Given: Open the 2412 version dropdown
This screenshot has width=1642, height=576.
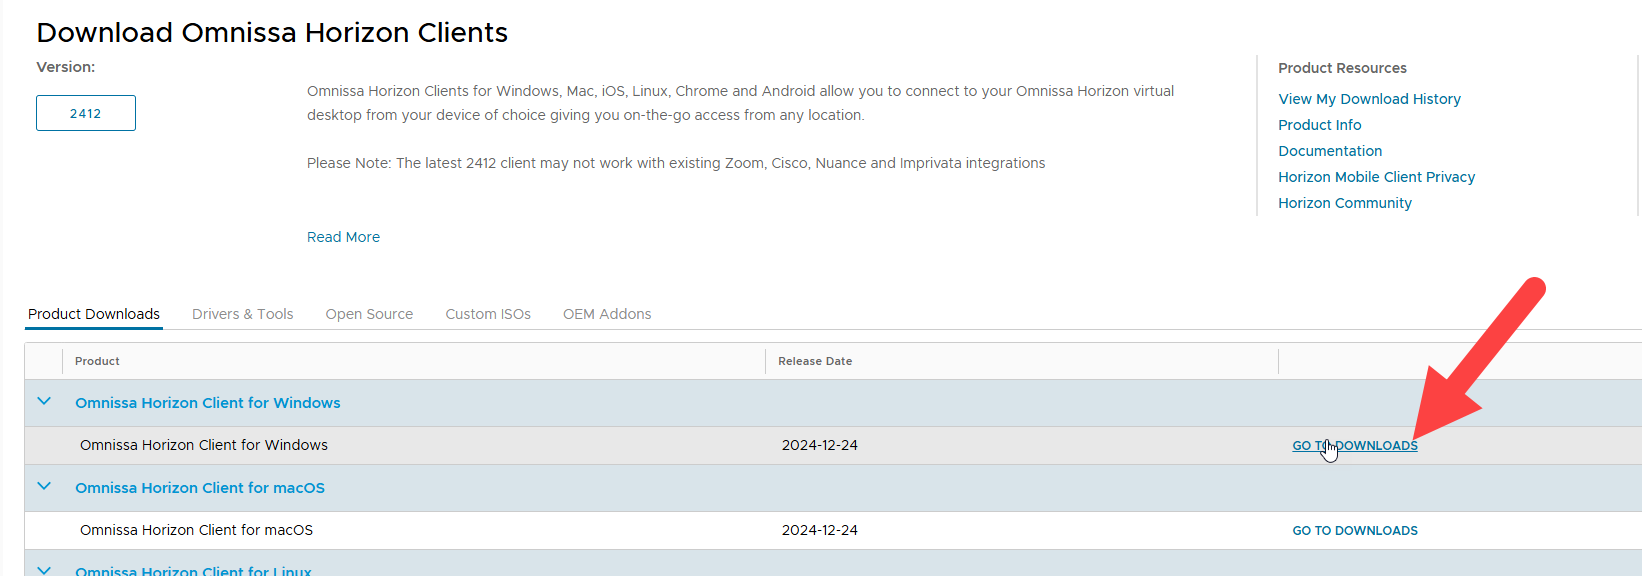Looking at the screenshot, I should pyautogui.click(x=86, y=113).
